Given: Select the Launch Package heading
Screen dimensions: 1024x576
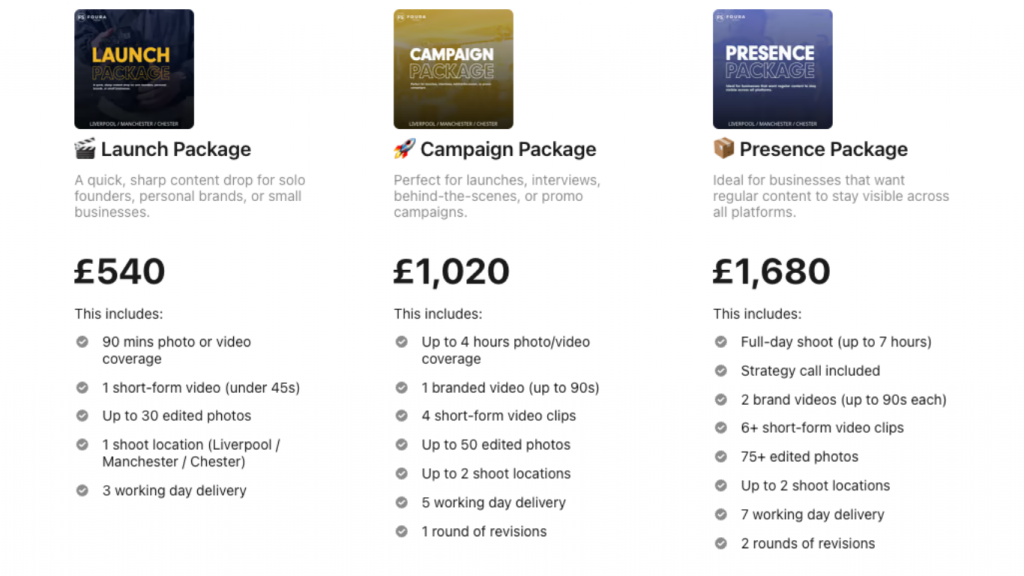Looking at the screenshot, I should click(x=176, y=150).
